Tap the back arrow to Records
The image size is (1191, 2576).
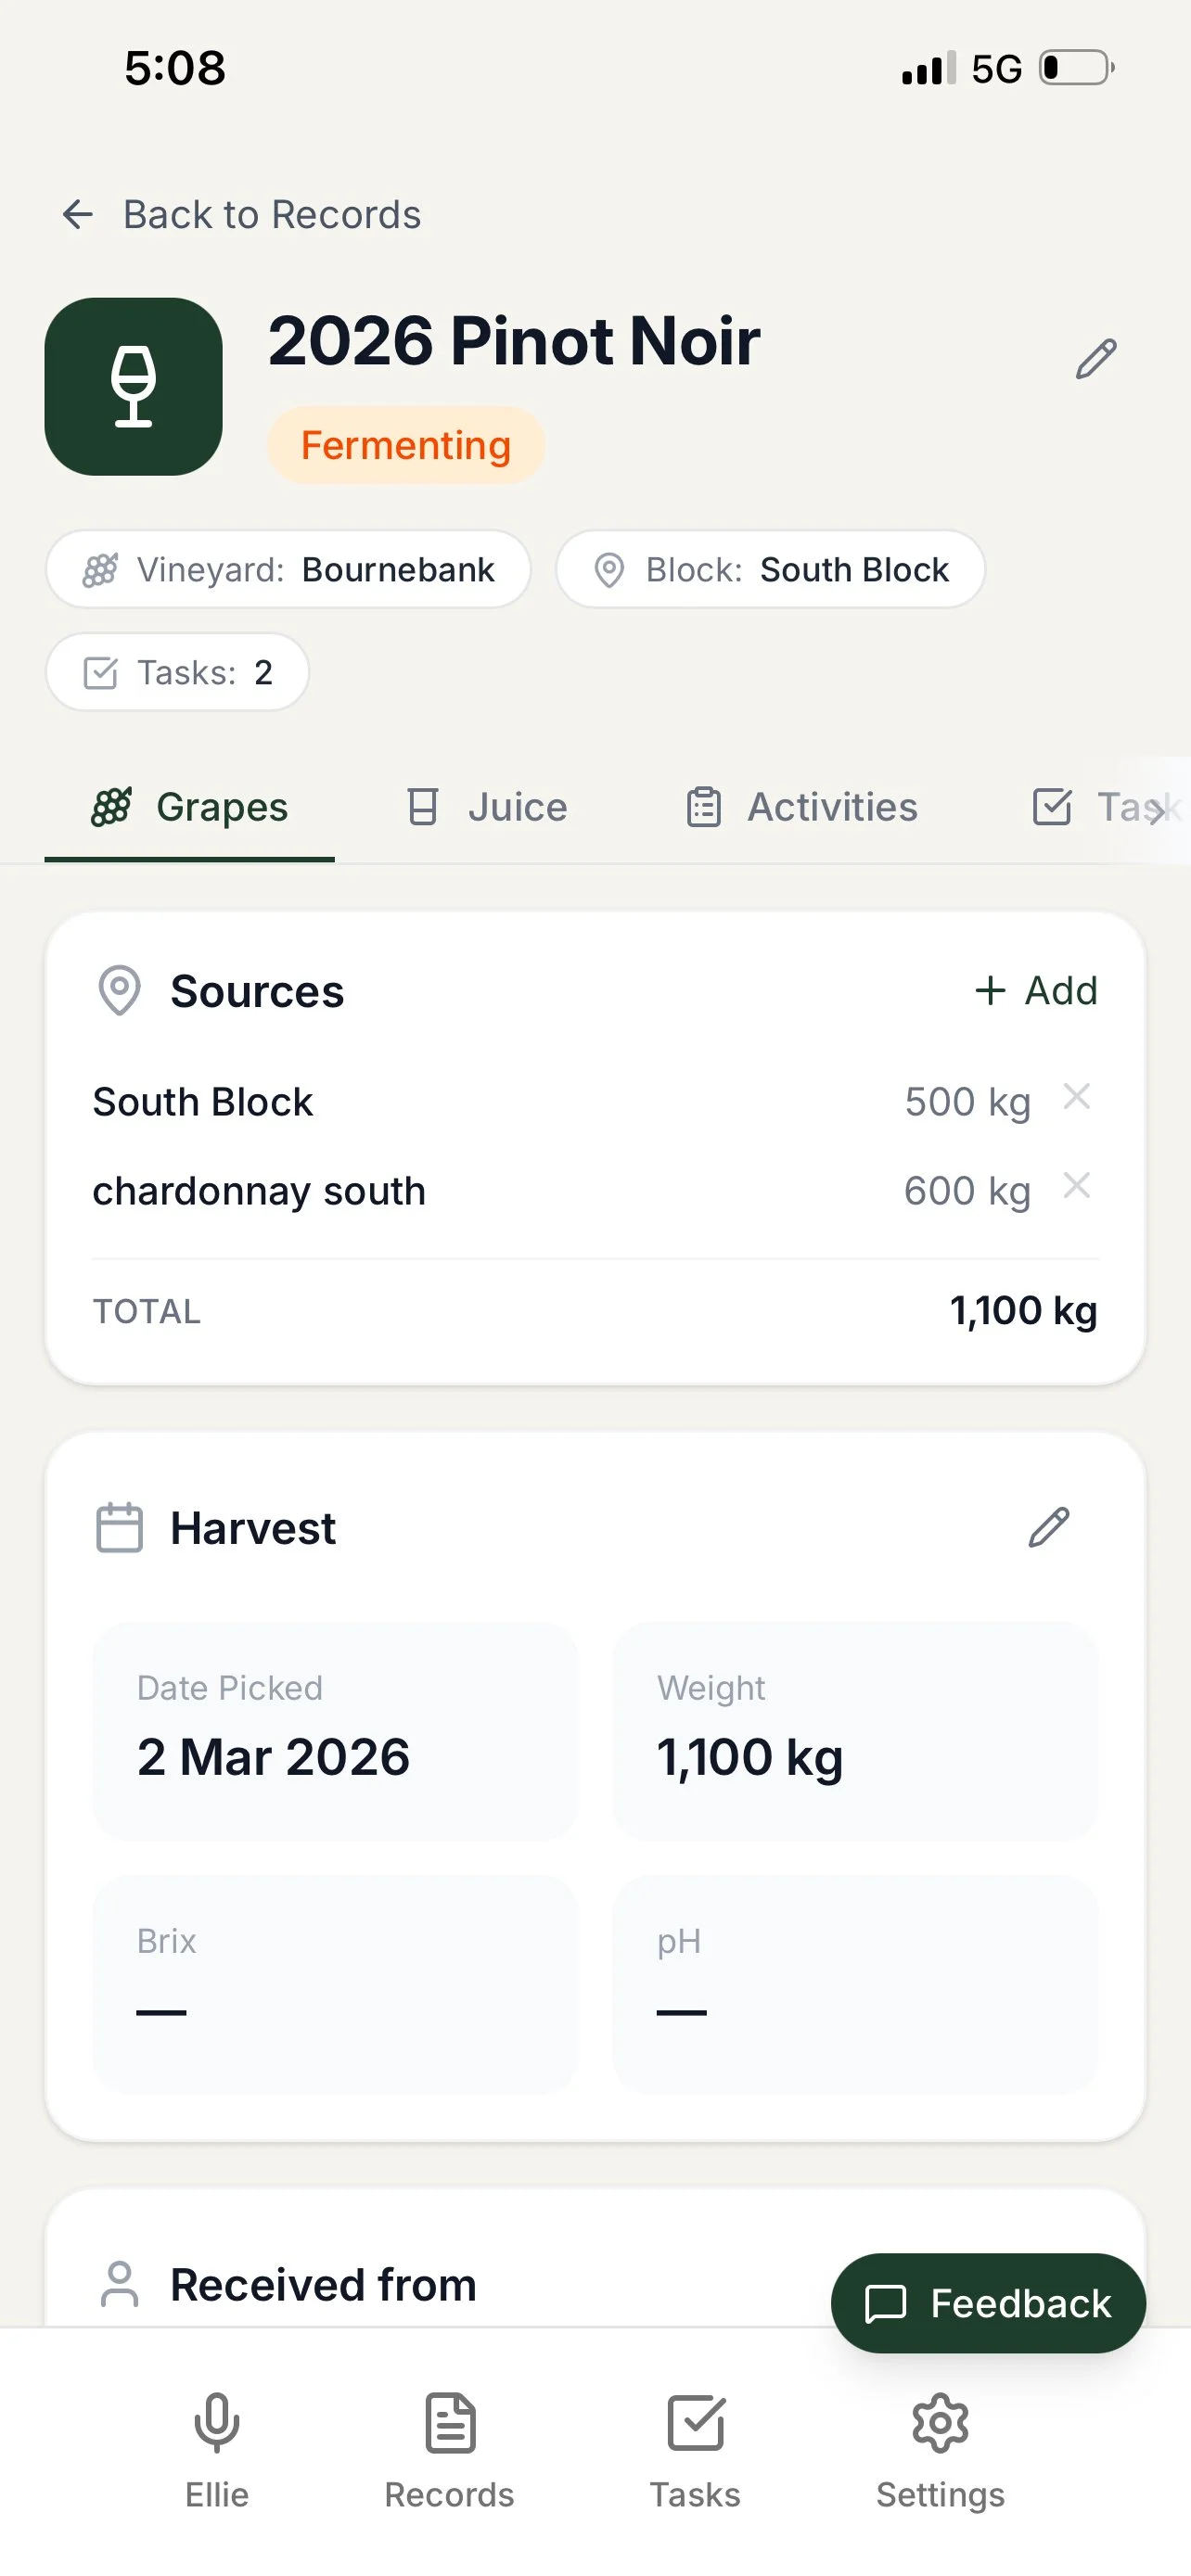[x=78, y=214]
